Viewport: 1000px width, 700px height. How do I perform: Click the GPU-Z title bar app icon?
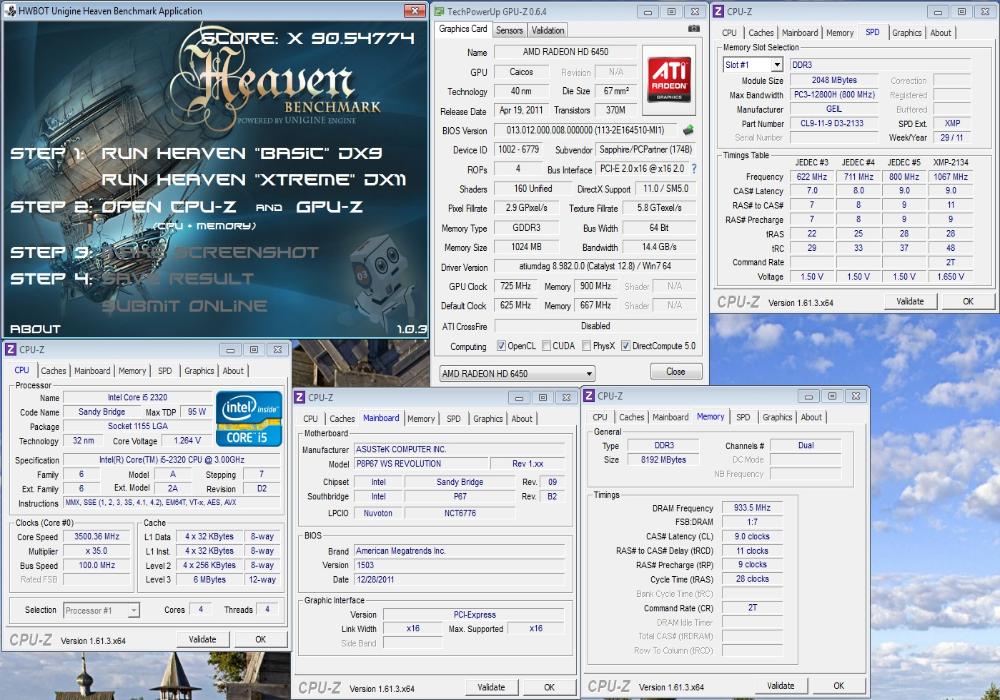[x=439, y=11]
